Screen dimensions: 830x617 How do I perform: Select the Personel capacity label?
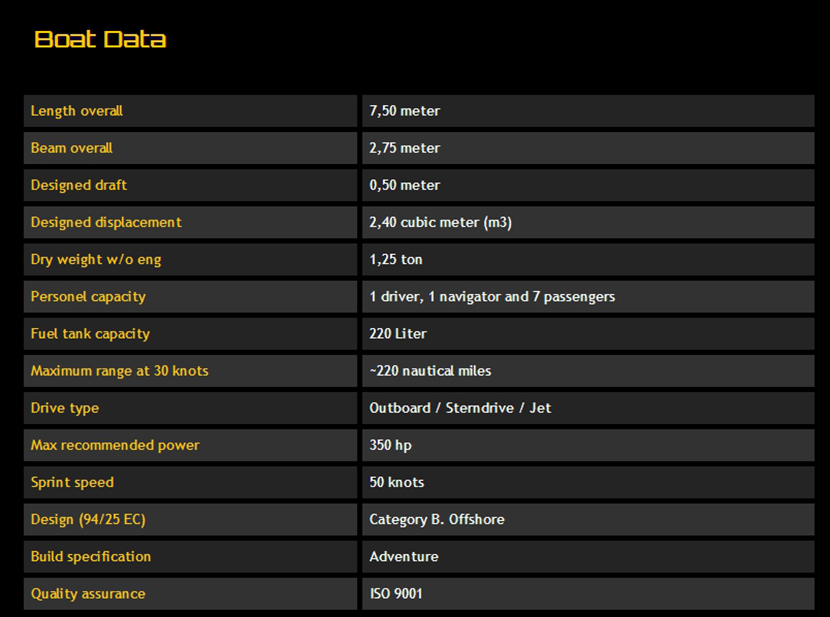click(x=88, y=296)
